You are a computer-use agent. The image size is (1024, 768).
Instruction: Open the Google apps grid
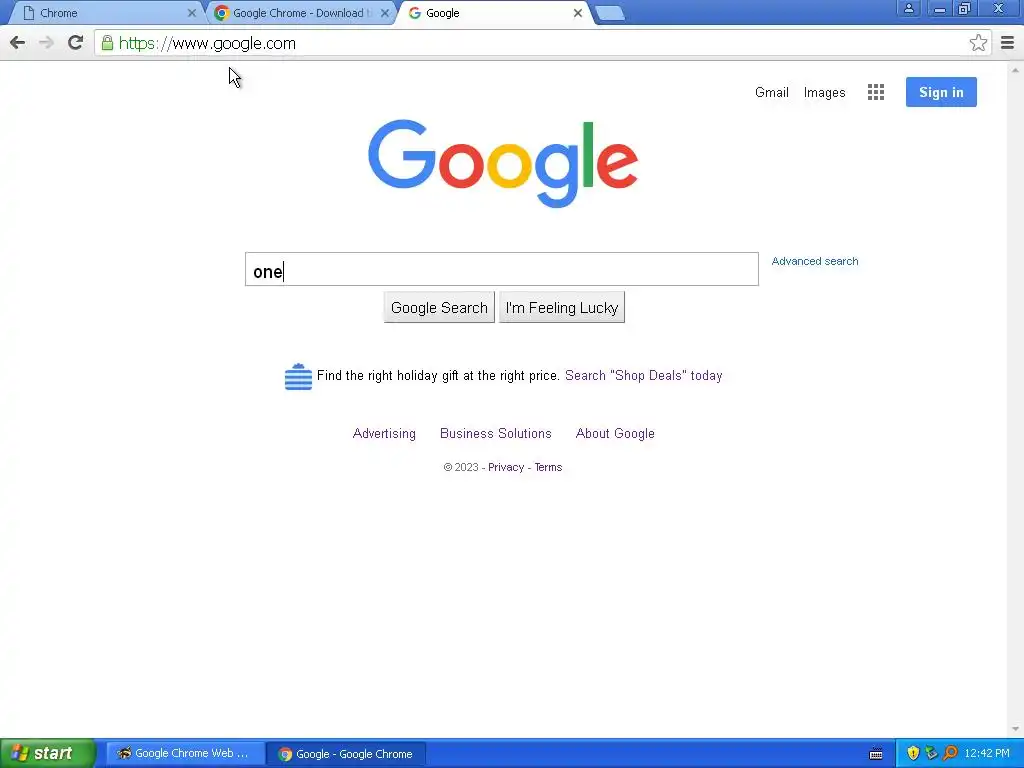pyautogui.click(x=876, y=92)
